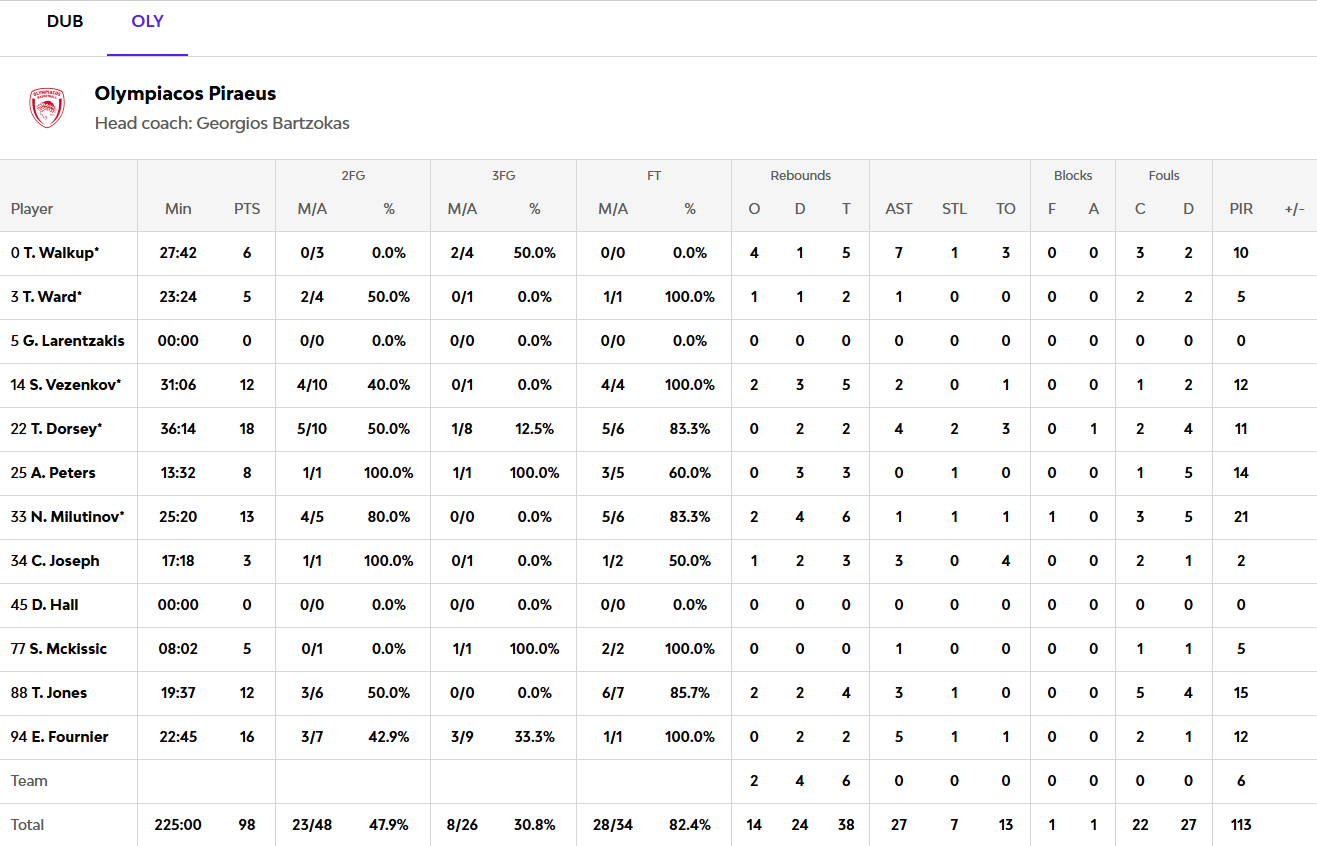Image resolution: width=1317 pixels, height=846 pixels.
Task: Click the +/- column header
Action: (x=1294, y=209)
